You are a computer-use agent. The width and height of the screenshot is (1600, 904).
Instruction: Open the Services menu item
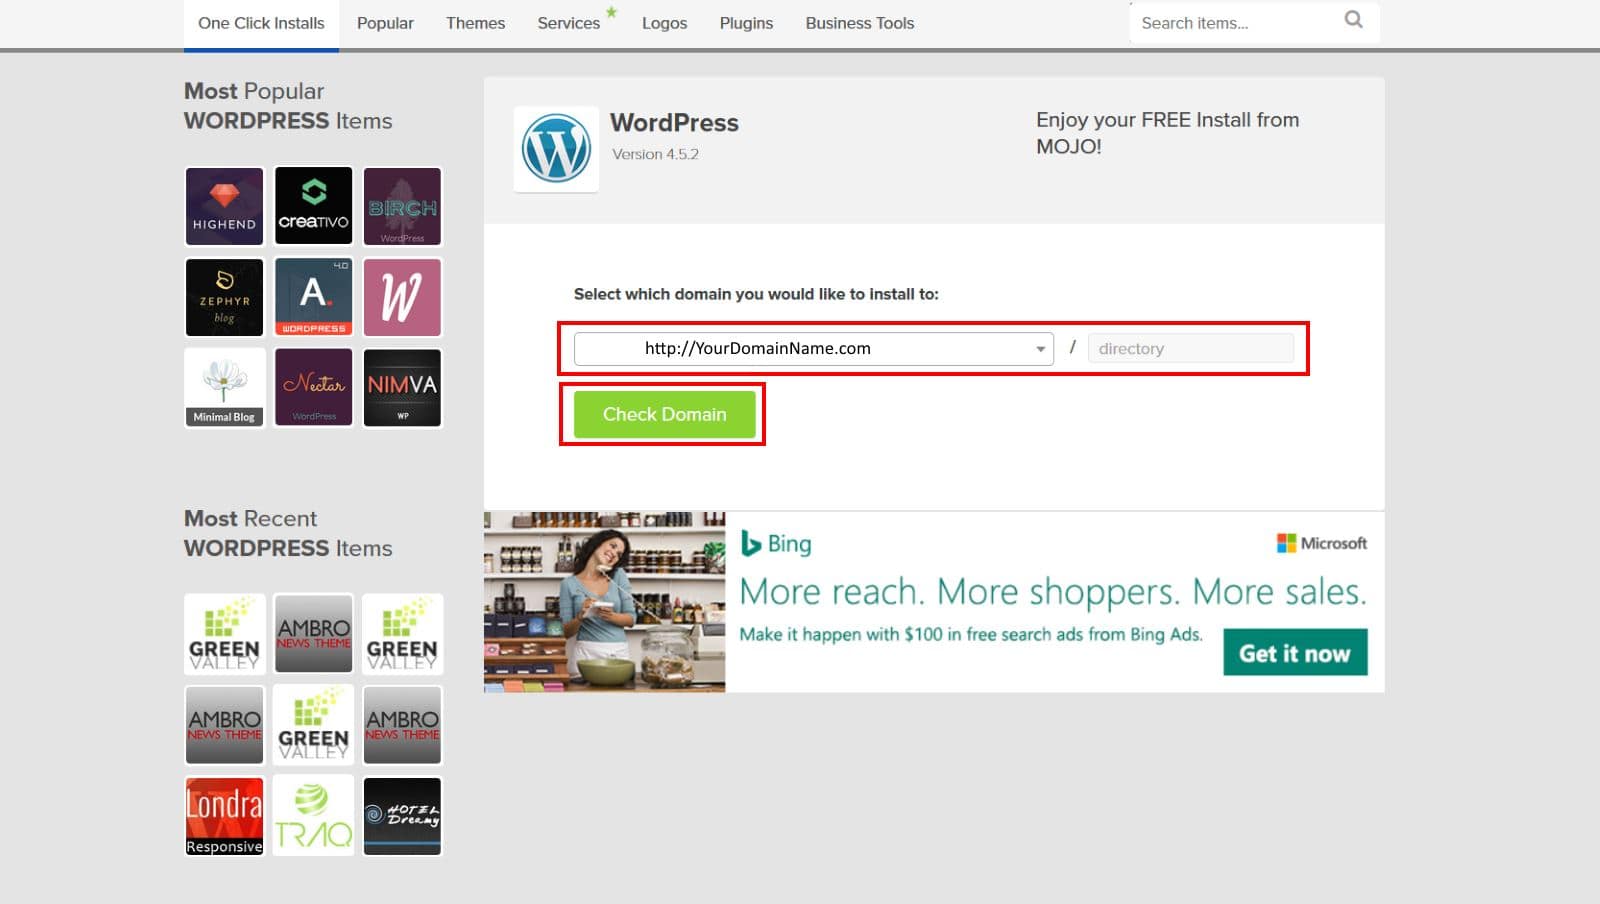click(568, 23)
